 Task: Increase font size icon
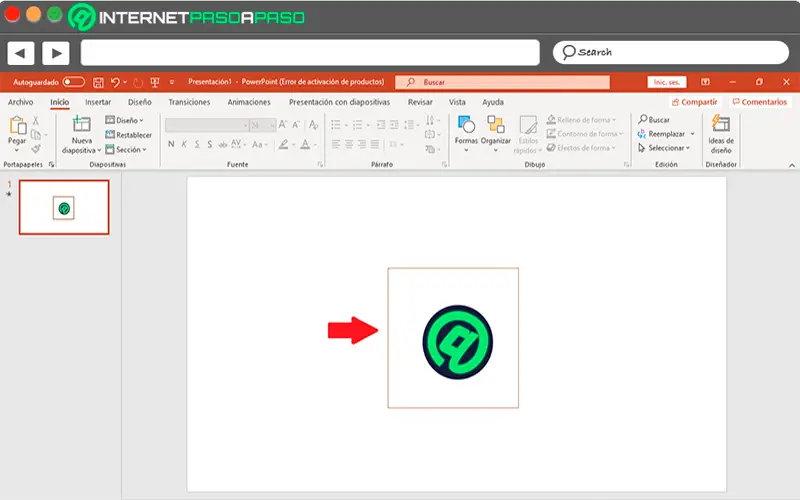point(283,124)
